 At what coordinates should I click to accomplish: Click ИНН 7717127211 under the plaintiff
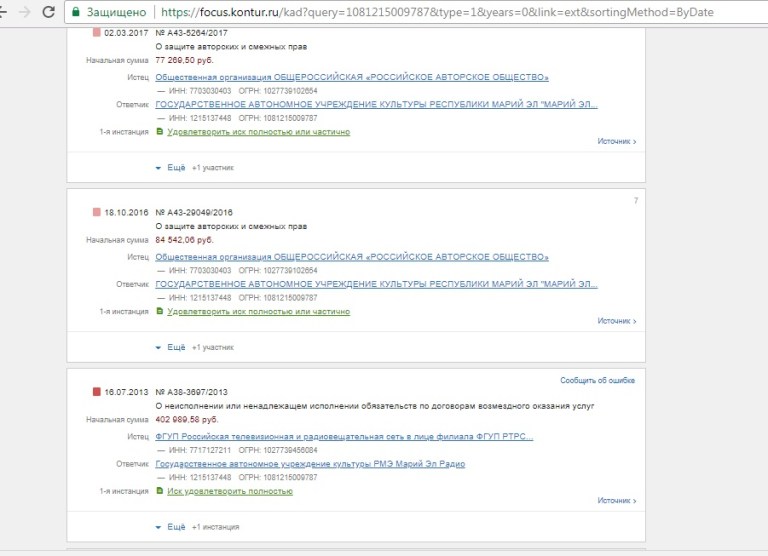[x=200, y=450]
